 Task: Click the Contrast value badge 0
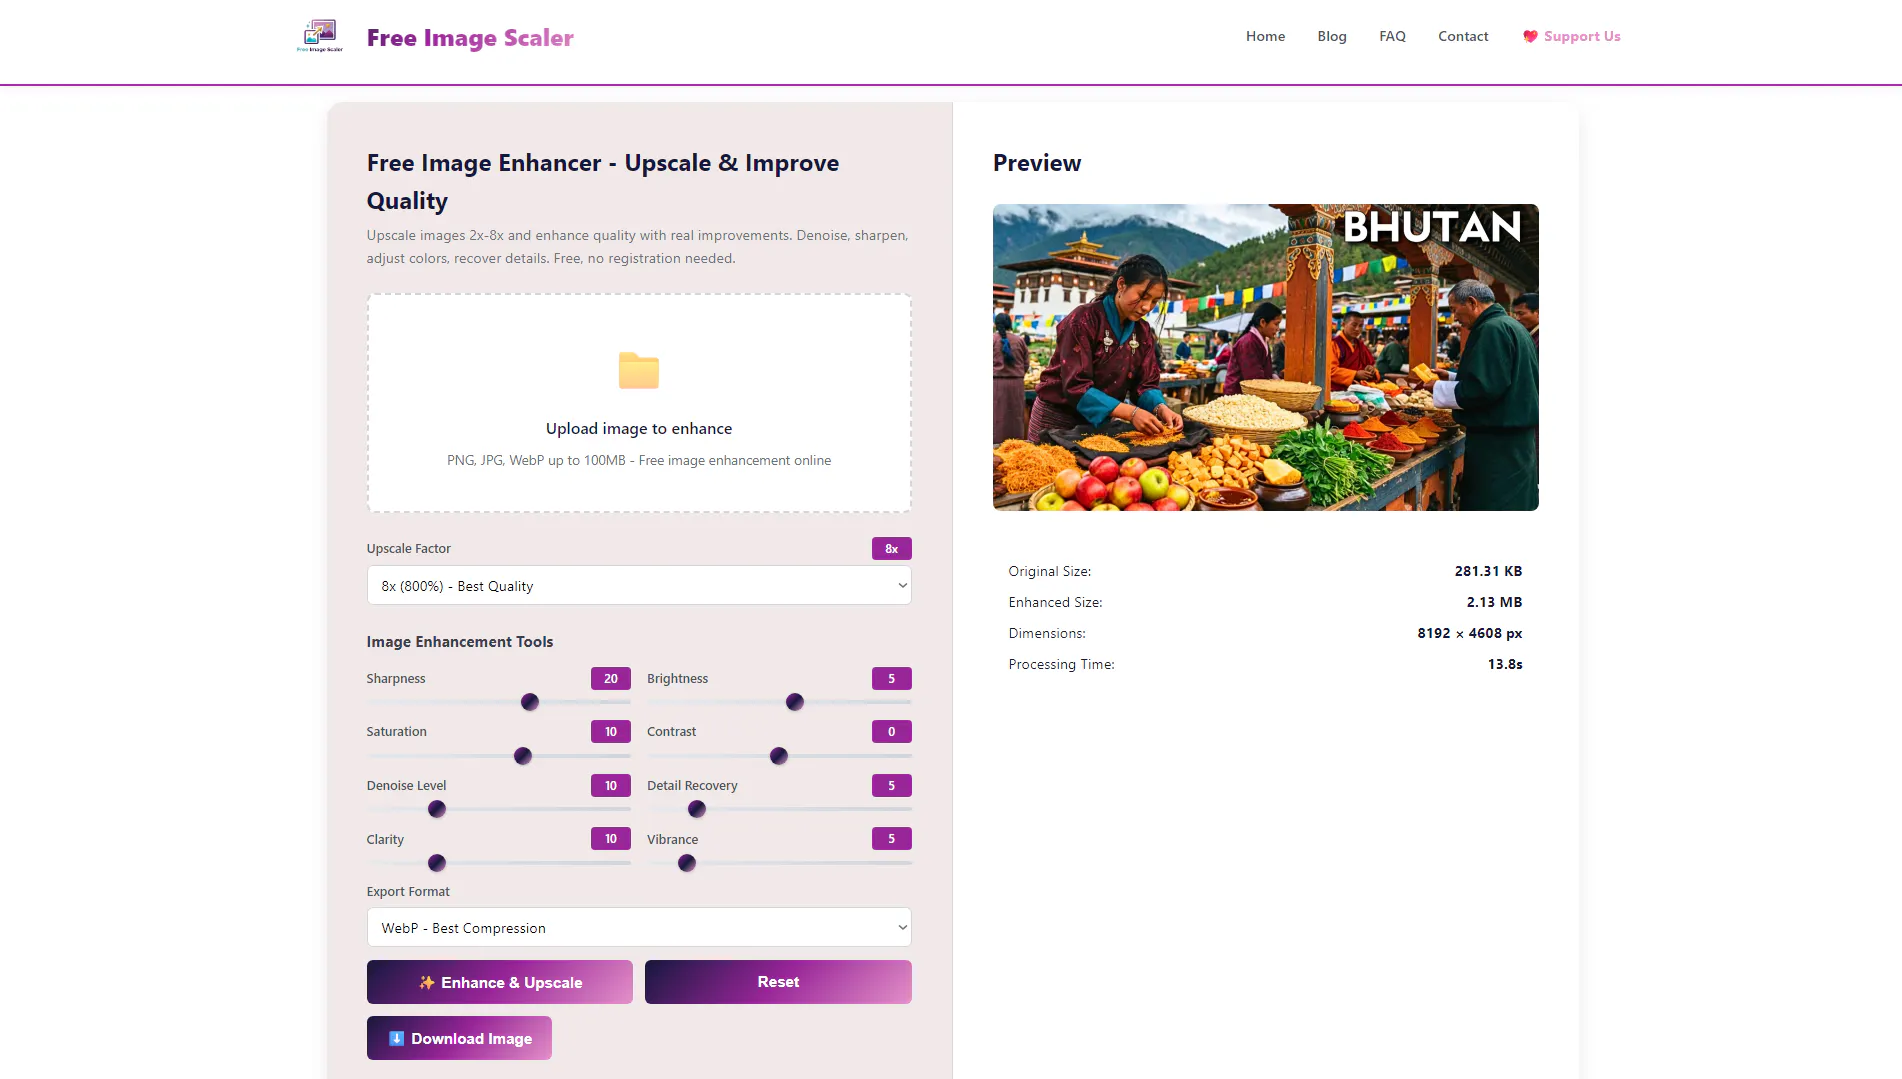[891, 731]
